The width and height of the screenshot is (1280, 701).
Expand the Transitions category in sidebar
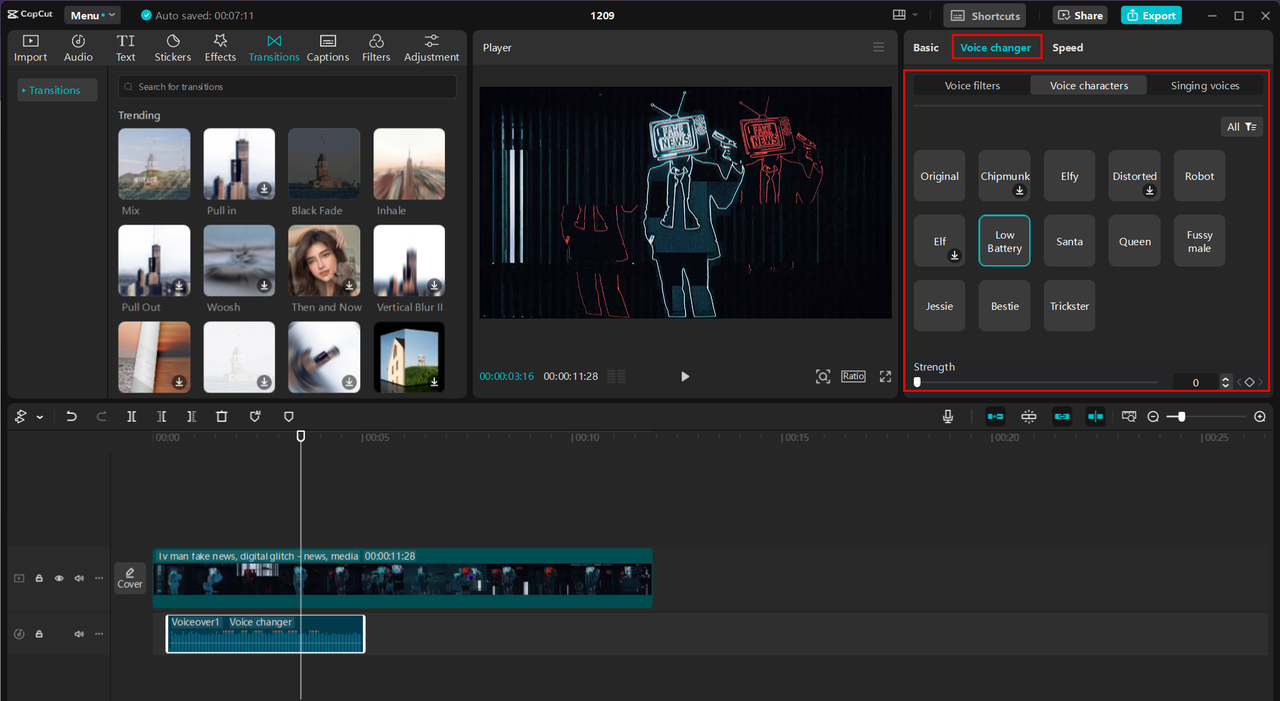[55, 90]
